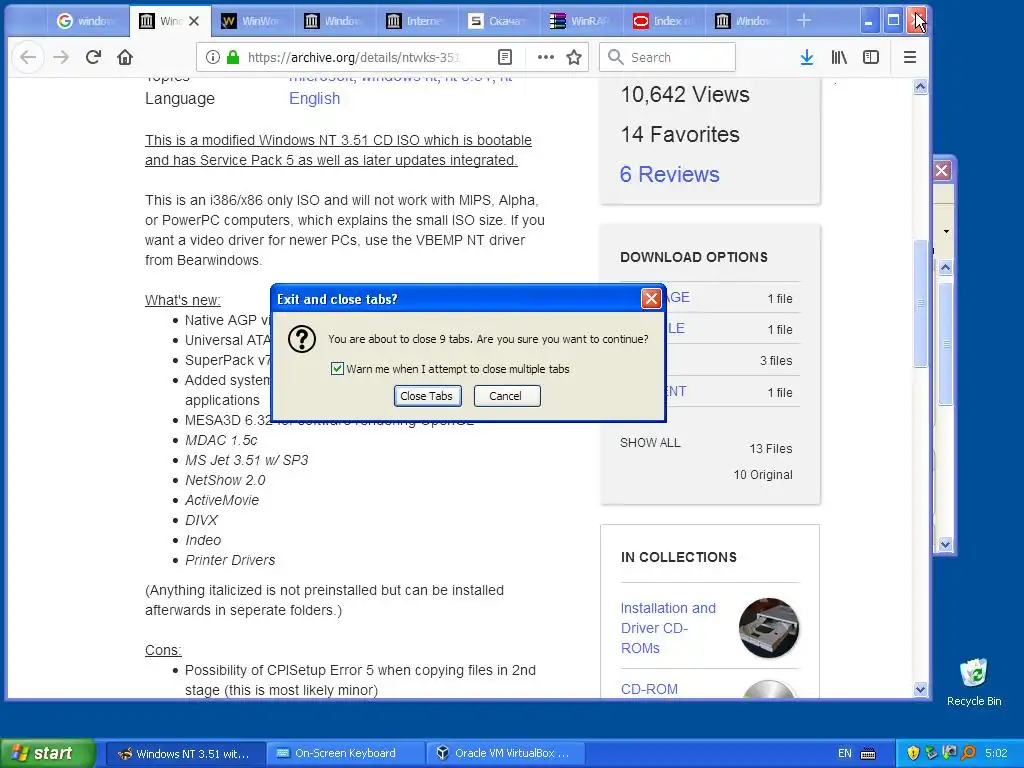Click the 10 Original link

point(763,475)
